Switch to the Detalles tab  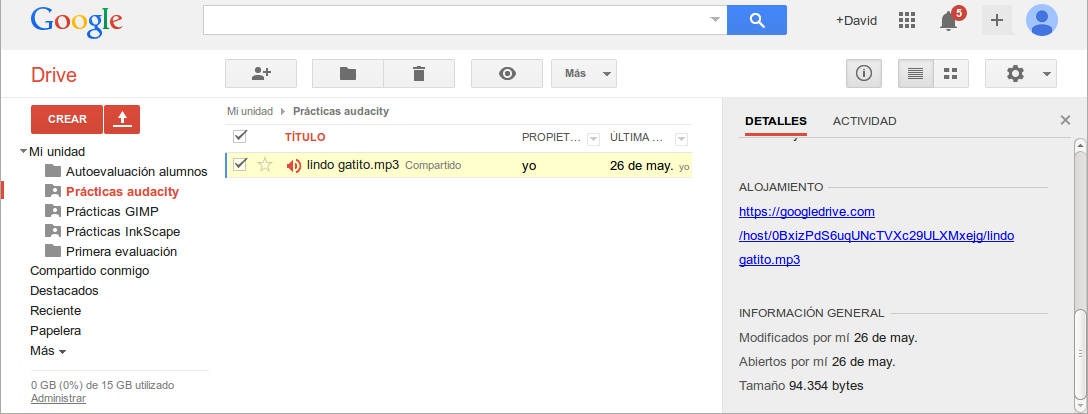tap(776, 121)
